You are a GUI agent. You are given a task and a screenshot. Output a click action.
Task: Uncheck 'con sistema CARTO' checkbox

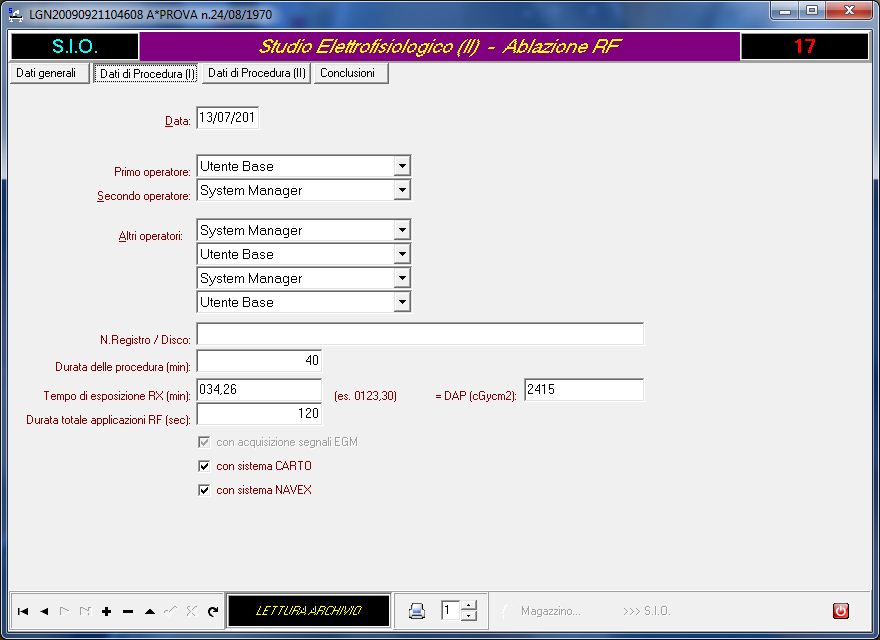(204, 466)
